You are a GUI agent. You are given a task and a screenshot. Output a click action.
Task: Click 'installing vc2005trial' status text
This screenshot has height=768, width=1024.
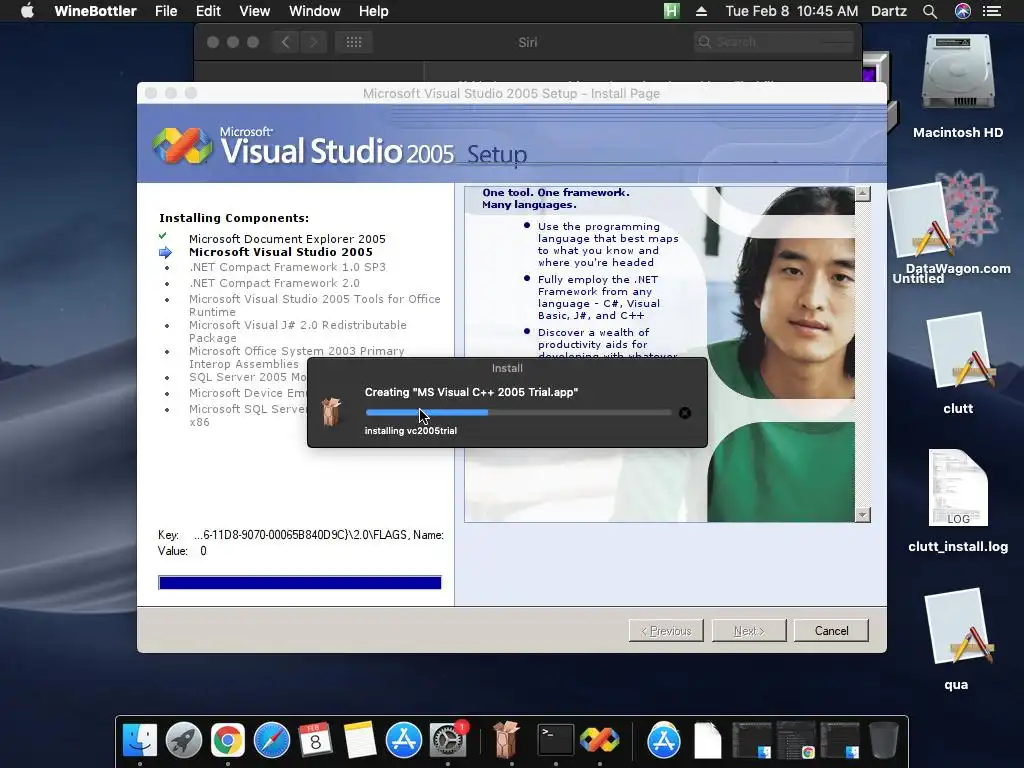click(x=411, y=431)
